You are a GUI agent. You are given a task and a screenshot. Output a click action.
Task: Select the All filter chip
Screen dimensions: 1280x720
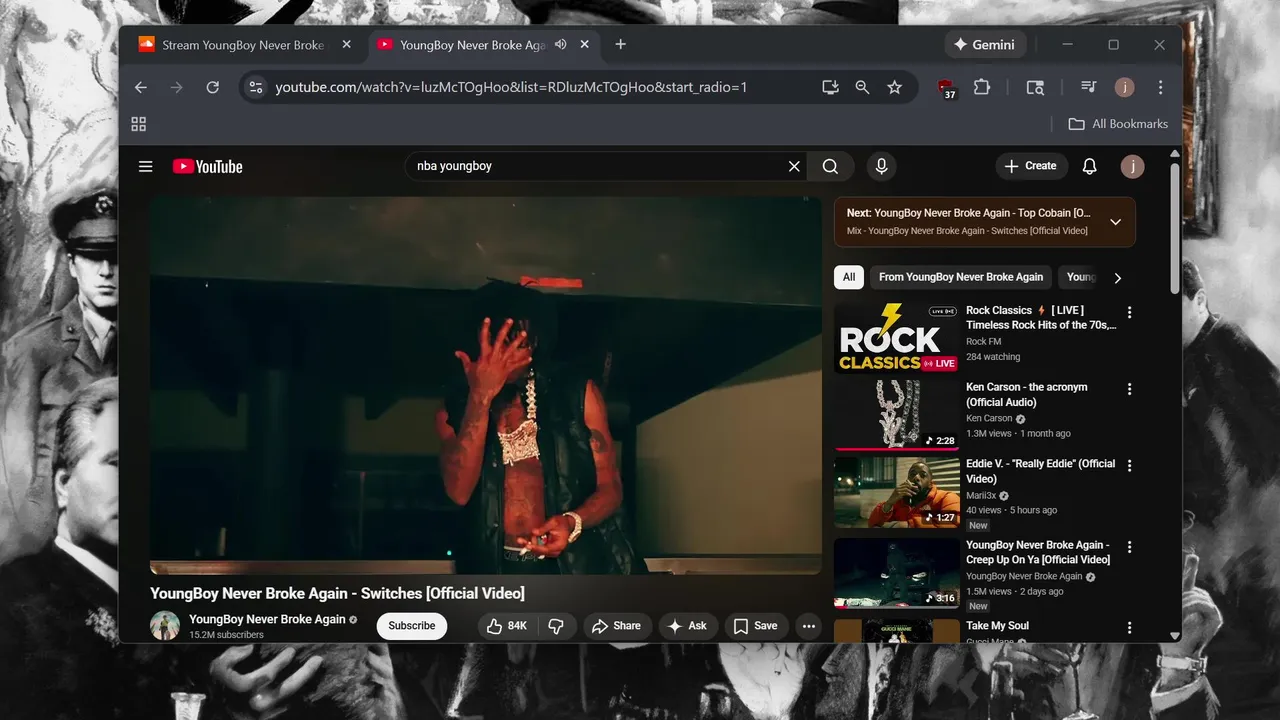point(849,277)
